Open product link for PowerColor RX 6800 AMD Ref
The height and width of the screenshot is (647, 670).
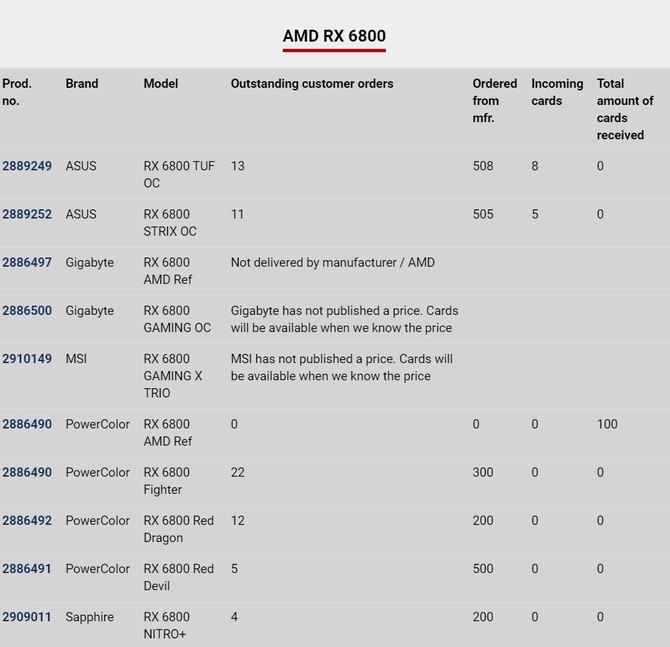(x=27, y=424)
